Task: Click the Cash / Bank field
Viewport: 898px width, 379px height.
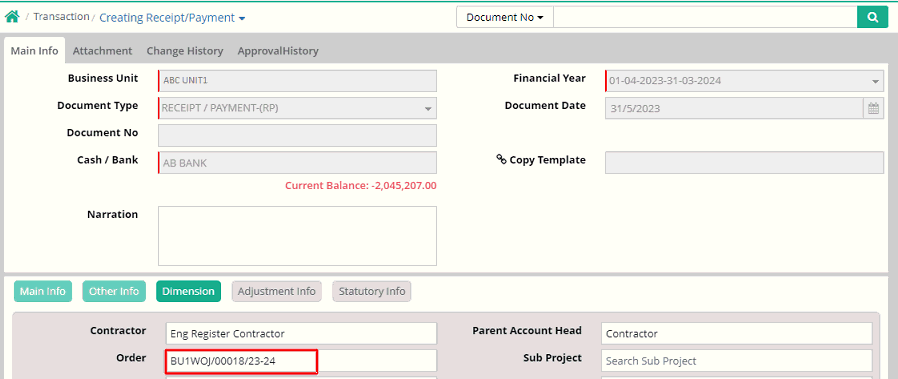Action: (x=297, y=163)
